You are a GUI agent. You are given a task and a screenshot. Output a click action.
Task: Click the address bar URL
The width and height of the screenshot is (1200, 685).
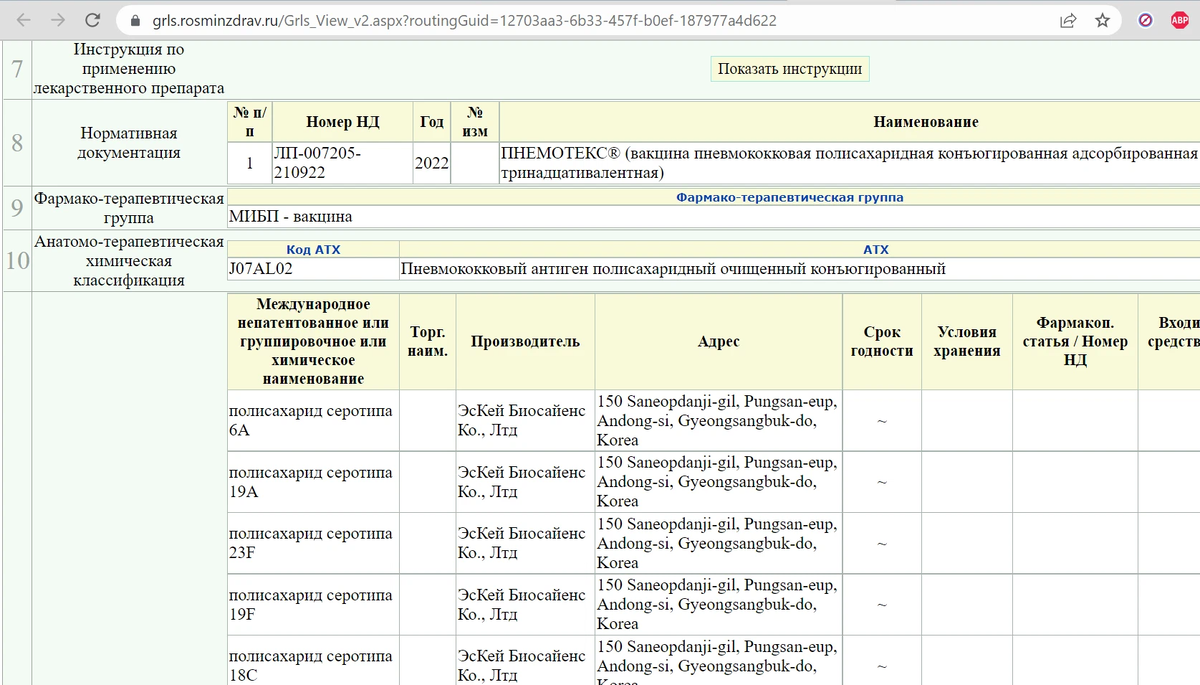coord(465,20)
